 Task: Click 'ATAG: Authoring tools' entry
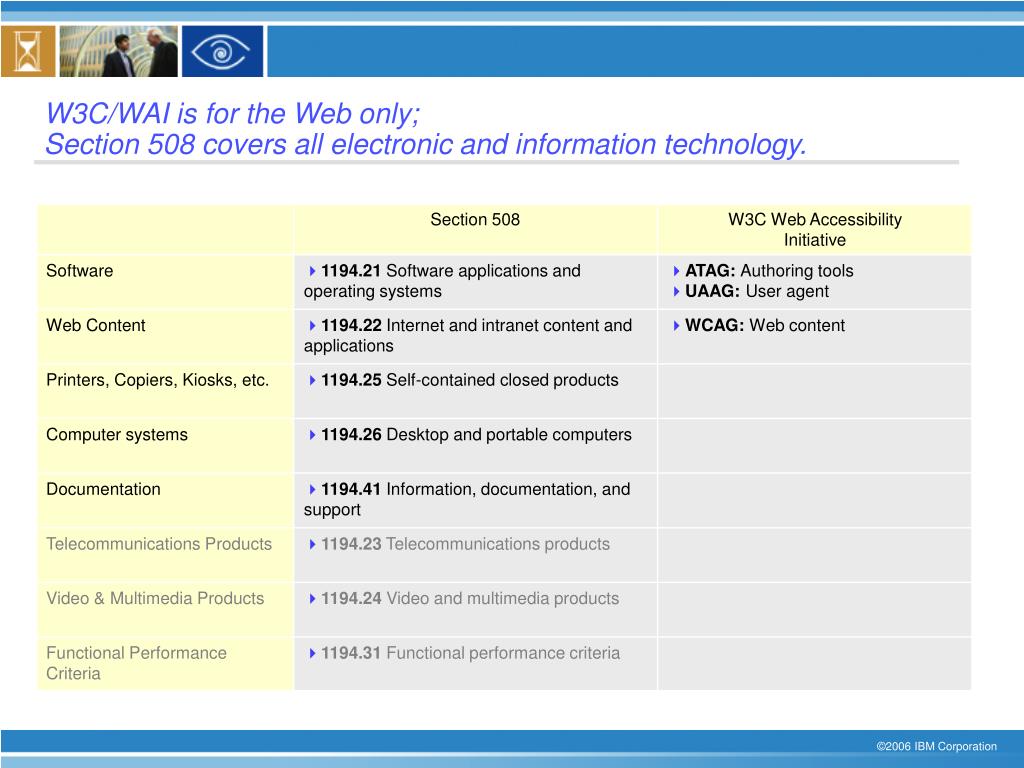point(769,271)
